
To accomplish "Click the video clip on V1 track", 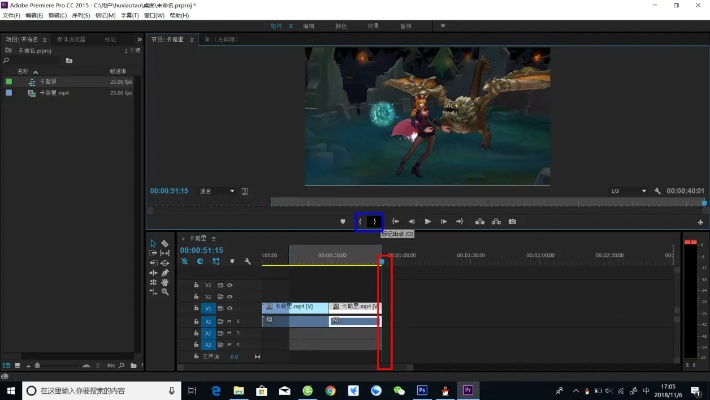I will (295, 308).
